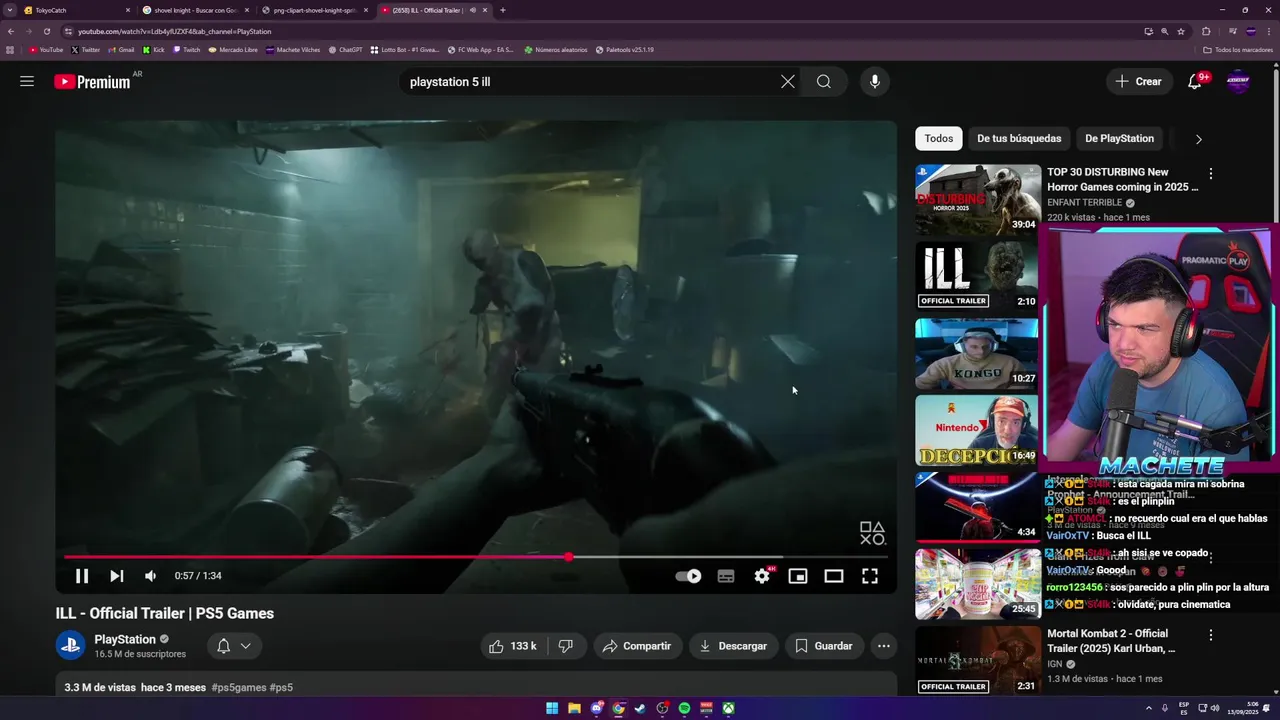Enter fullscreen mode

tap(870, 576)
